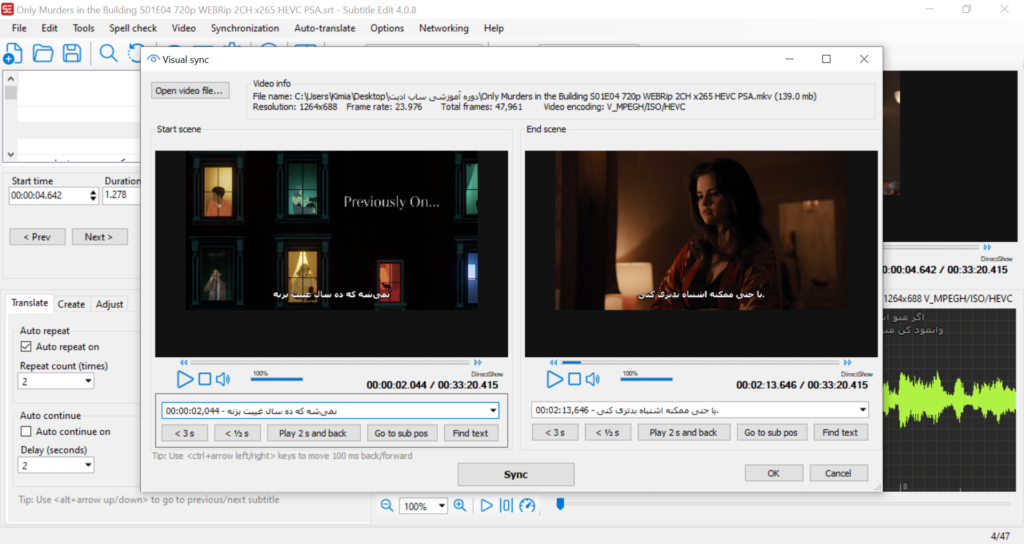1024x544 pixels.
Task: Click the Open file folder icon
Action: 43,54
